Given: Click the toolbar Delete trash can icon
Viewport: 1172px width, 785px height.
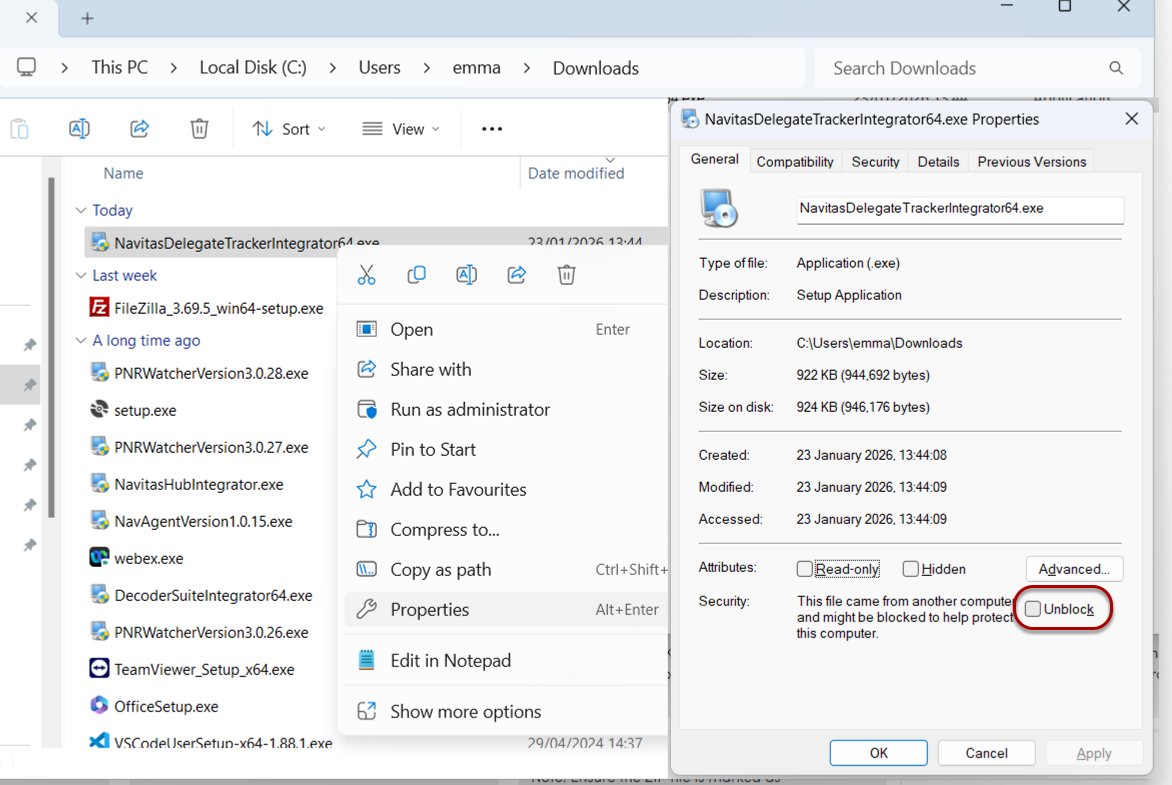Looking at the screenshot, I should tap(199, 129).
